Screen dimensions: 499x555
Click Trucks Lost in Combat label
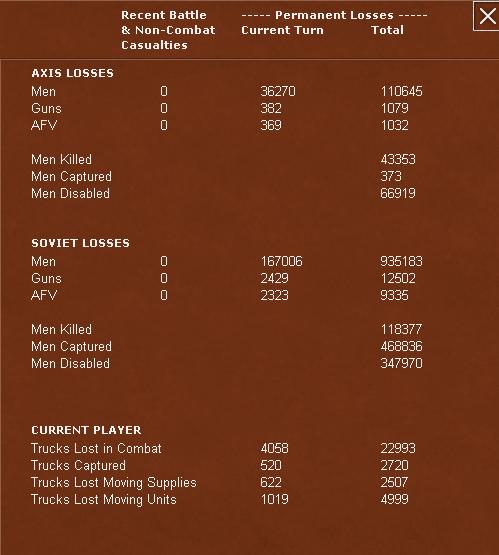[x=96, y=448]
